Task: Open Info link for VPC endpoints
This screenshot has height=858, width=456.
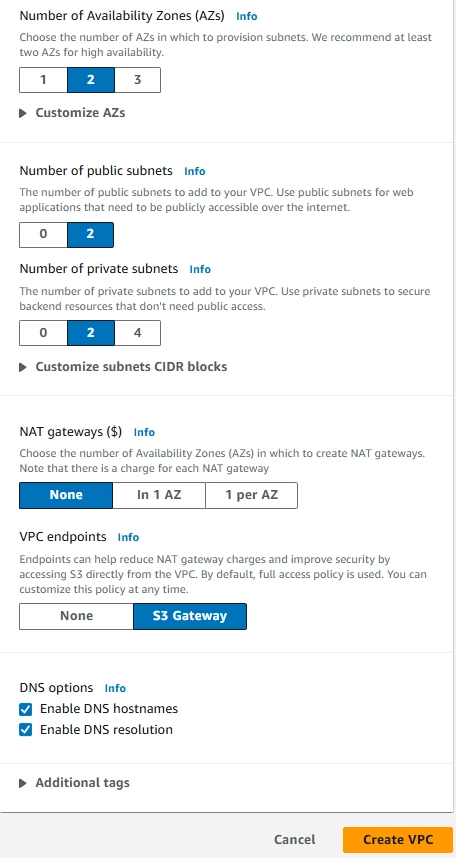Action: 128,537
